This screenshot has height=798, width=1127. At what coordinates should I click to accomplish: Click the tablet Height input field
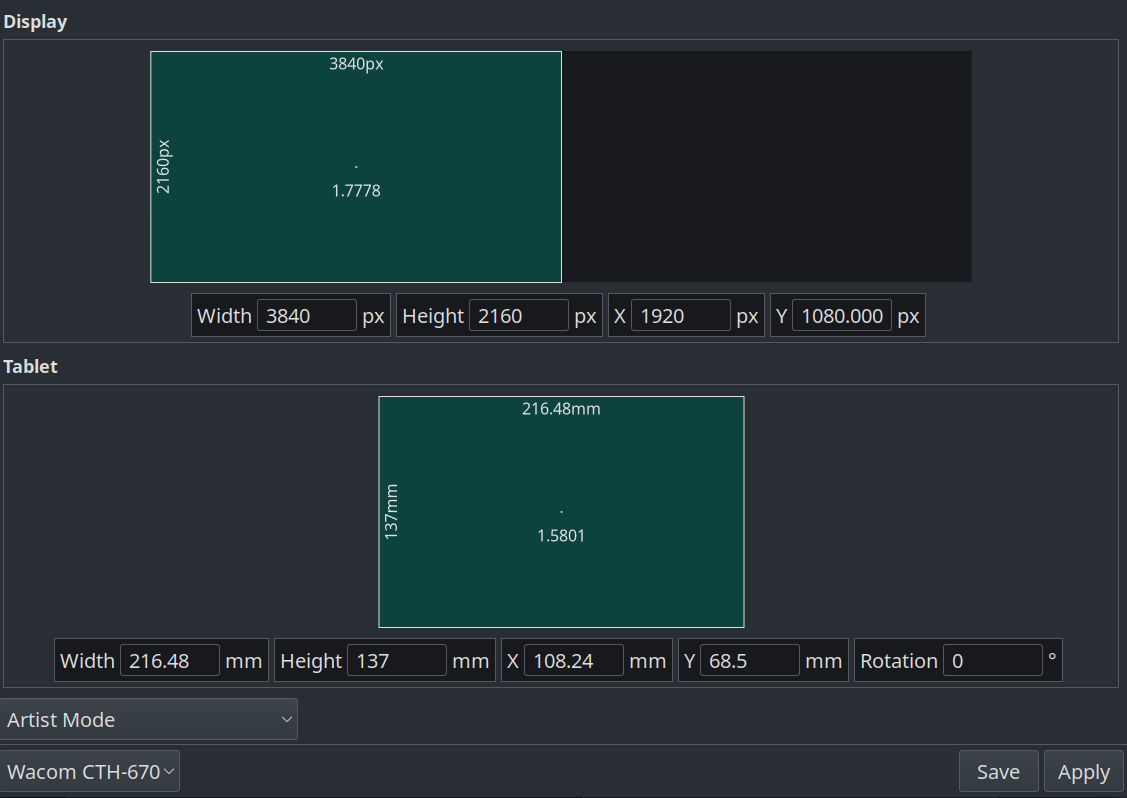coord(398,660)
